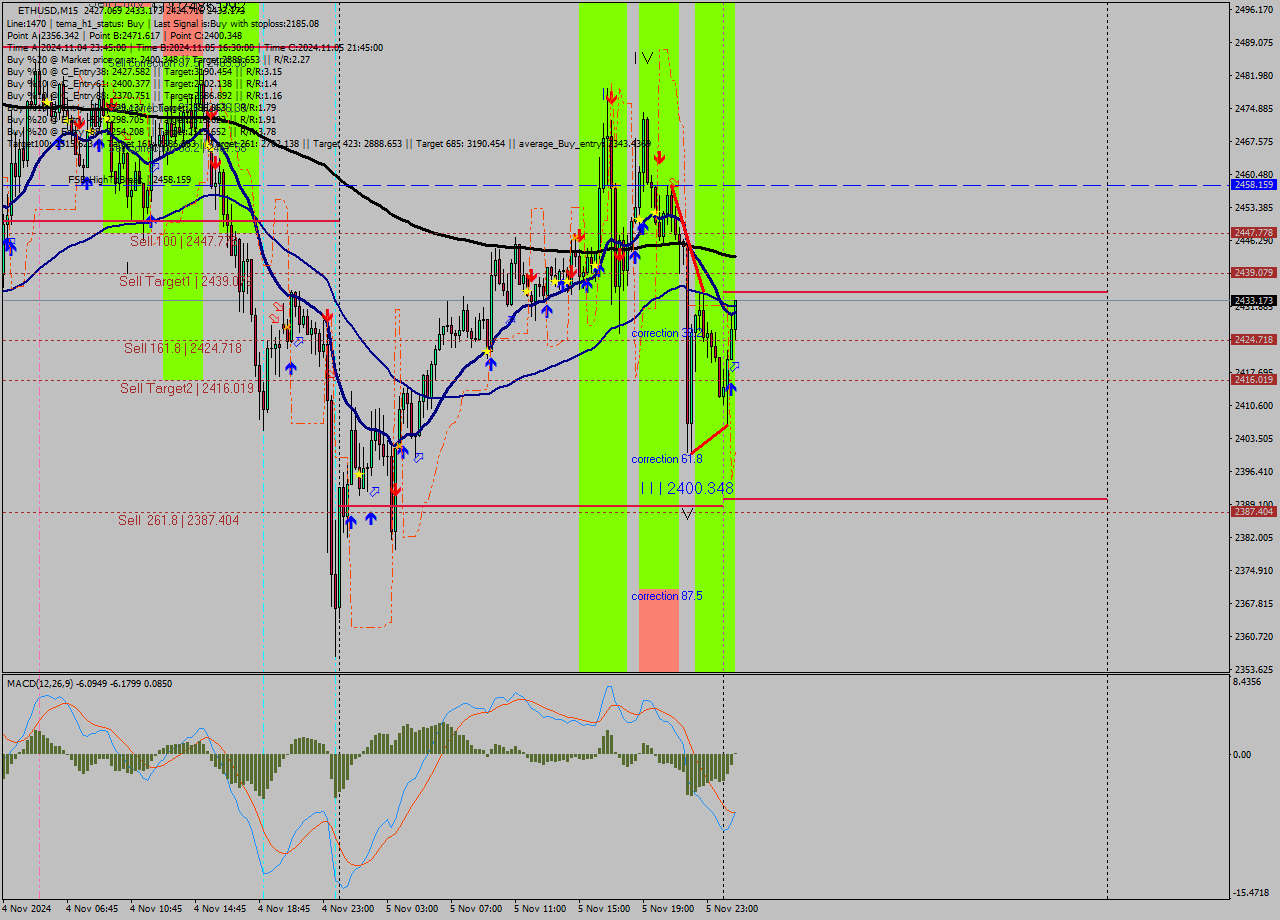Viewport: 1280px width, 920px height.
Task: Click the 0.00 MACD scale value
Action: (1243, 754)
